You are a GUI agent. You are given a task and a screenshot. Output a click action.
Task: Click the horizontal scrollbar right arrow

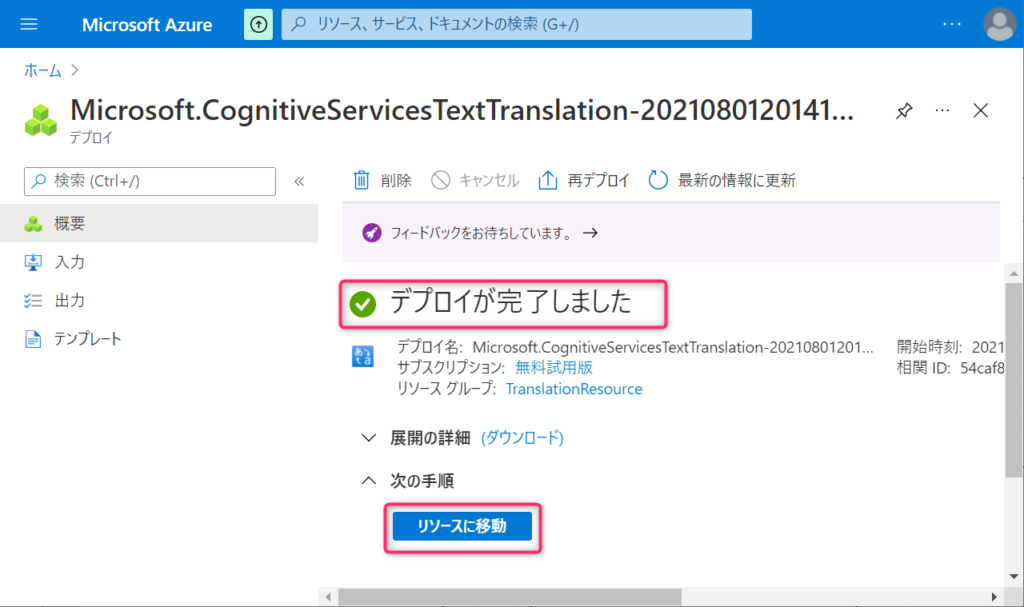[994, 597]
